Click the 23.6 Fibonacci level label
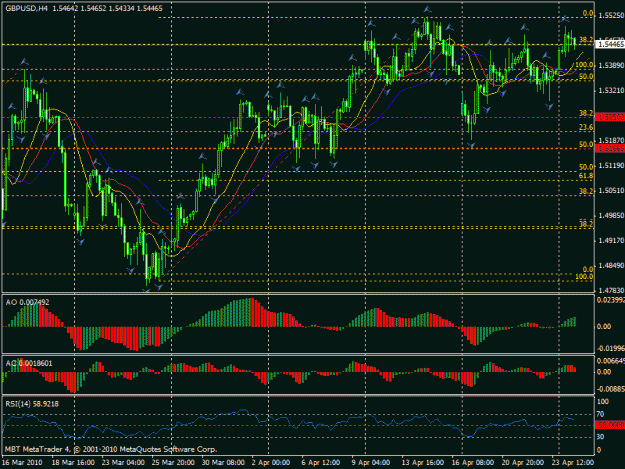The height and width of the screenshot is (469, 625). pos(586,127)
